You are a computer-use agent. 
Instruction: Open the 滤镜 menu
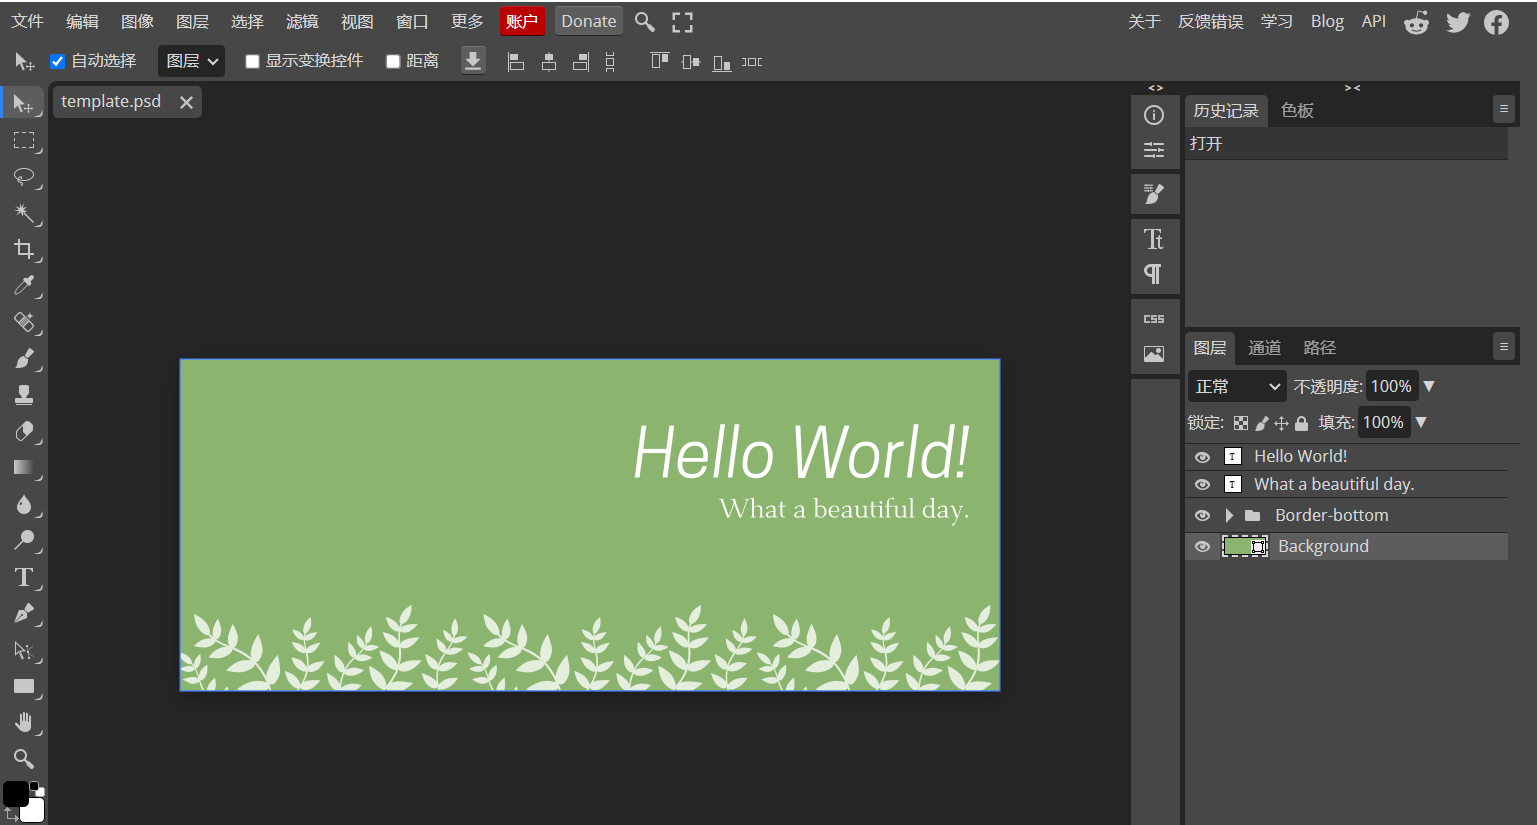coord(301,21)
